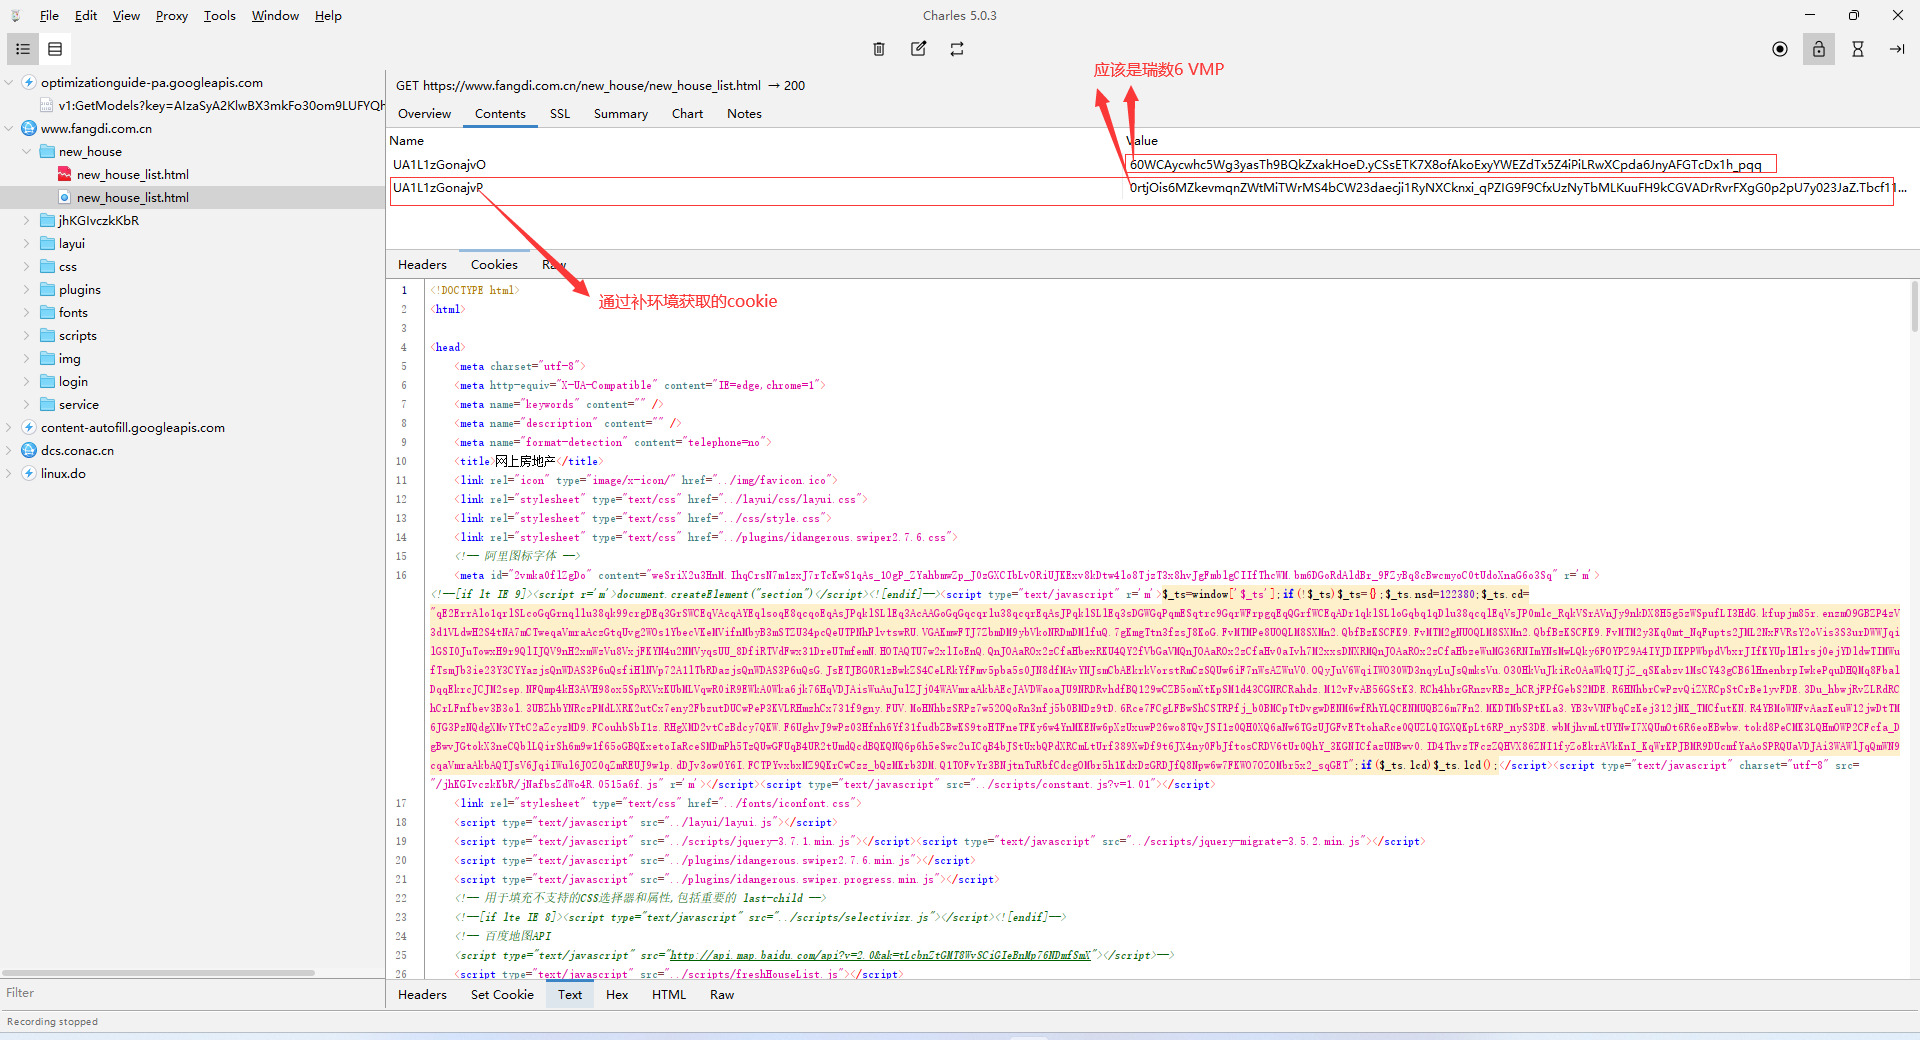Screen dimensions: 1920x1040
Task: Open the Summary tab
Action: coord(621,114)
